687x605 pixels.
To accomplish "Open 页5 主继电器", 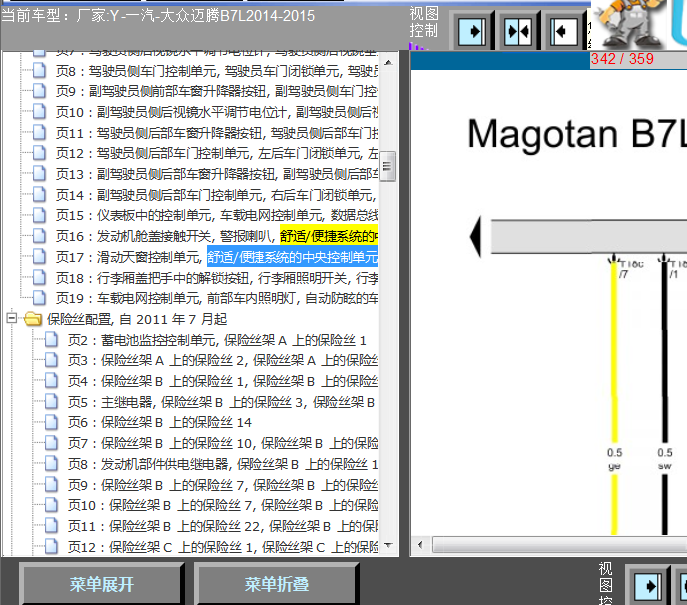I will click(221, 402).
